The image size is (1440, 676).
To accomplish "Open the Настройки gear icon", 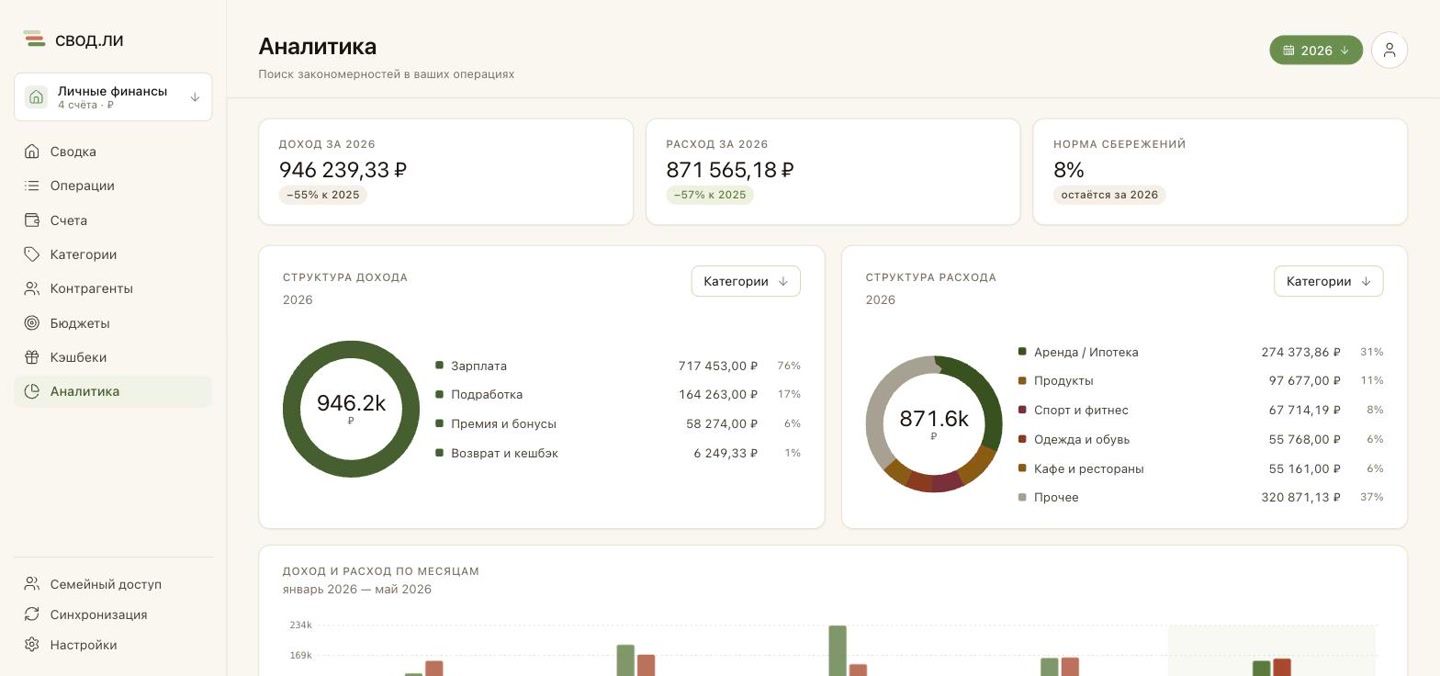I will coord(32,645).
